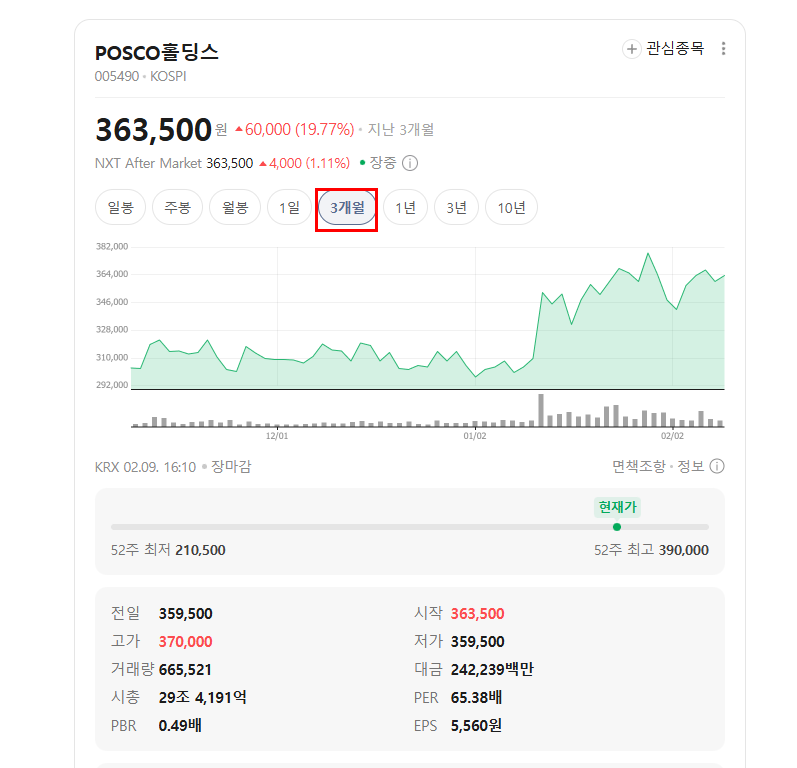Add POSCO홀딩스 to 관심종목 watchlist
This screenshot has height=768, width=797.
coord(663,49)
